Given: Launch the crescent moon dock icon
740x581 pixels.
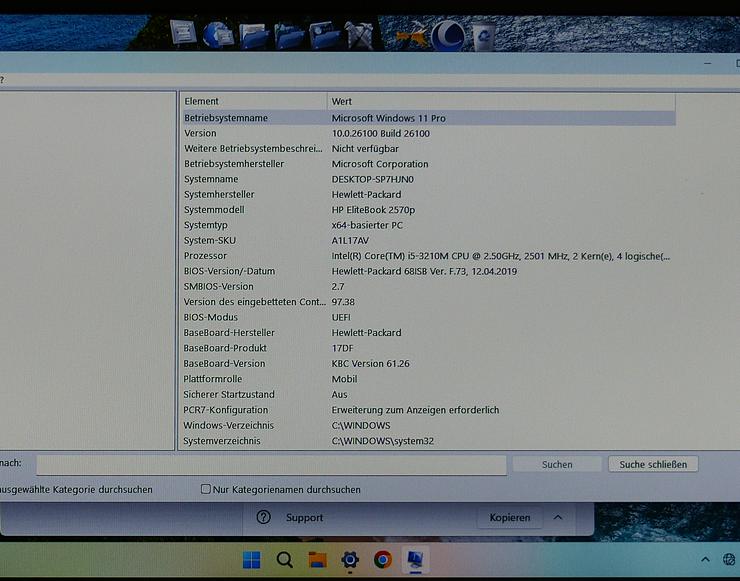Looking at the screenshot, I should 448,35.
